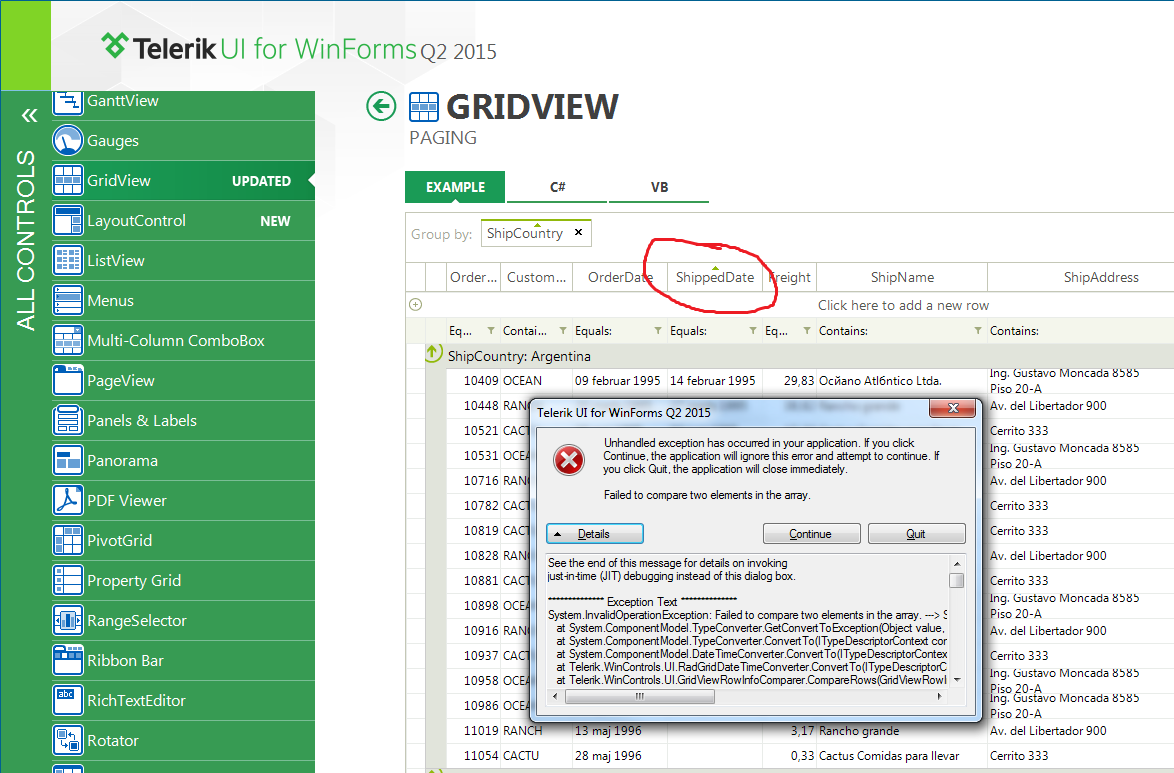
Task: Collapse Details in the error dialog
Action: click(594, 533)
